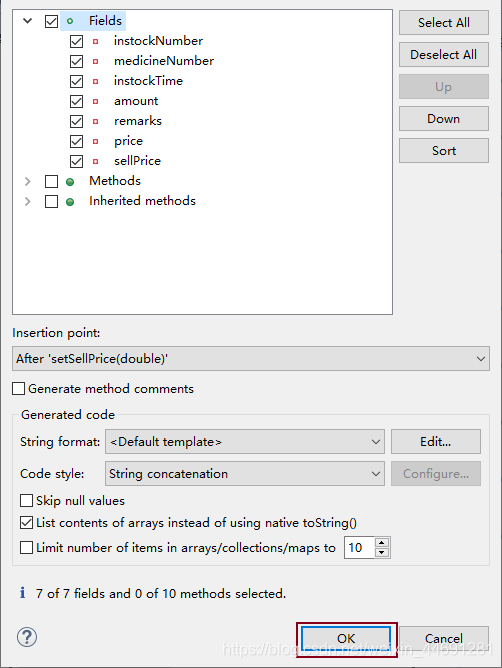Select the price tree row label

pyautogui.click(x=128, y=141)
